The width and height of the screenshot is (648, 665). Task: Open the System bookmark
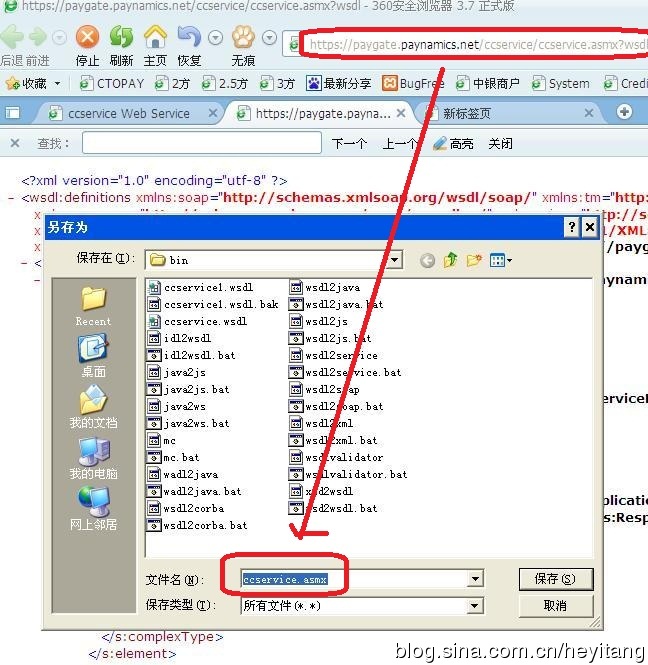(x=561, y=84)
